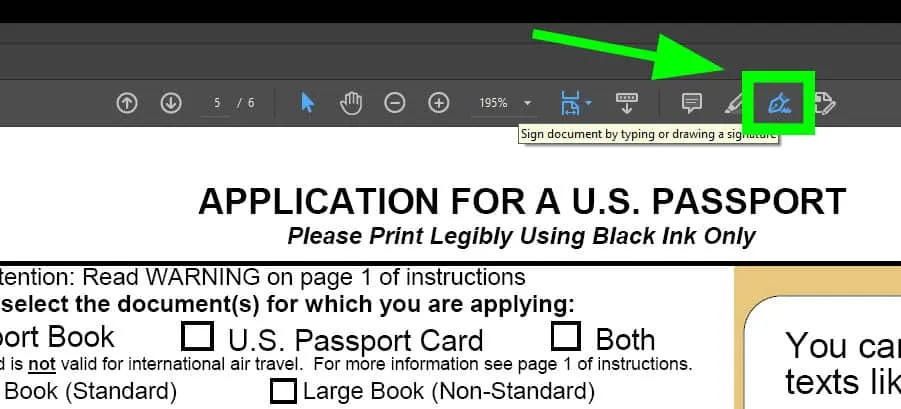The height and width of the screenshot is (409, 901).
Task: Select the highlight pen tool
Action: [x=733, y=103]
